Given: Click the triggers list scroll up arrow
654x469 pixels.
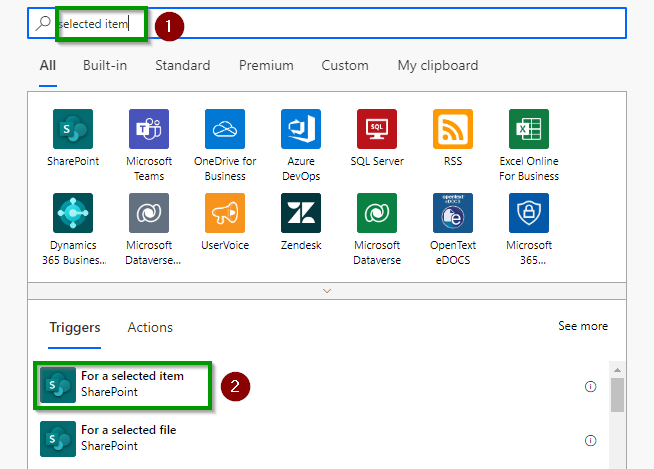Looking at the screenshot, I should pos(617,370).
